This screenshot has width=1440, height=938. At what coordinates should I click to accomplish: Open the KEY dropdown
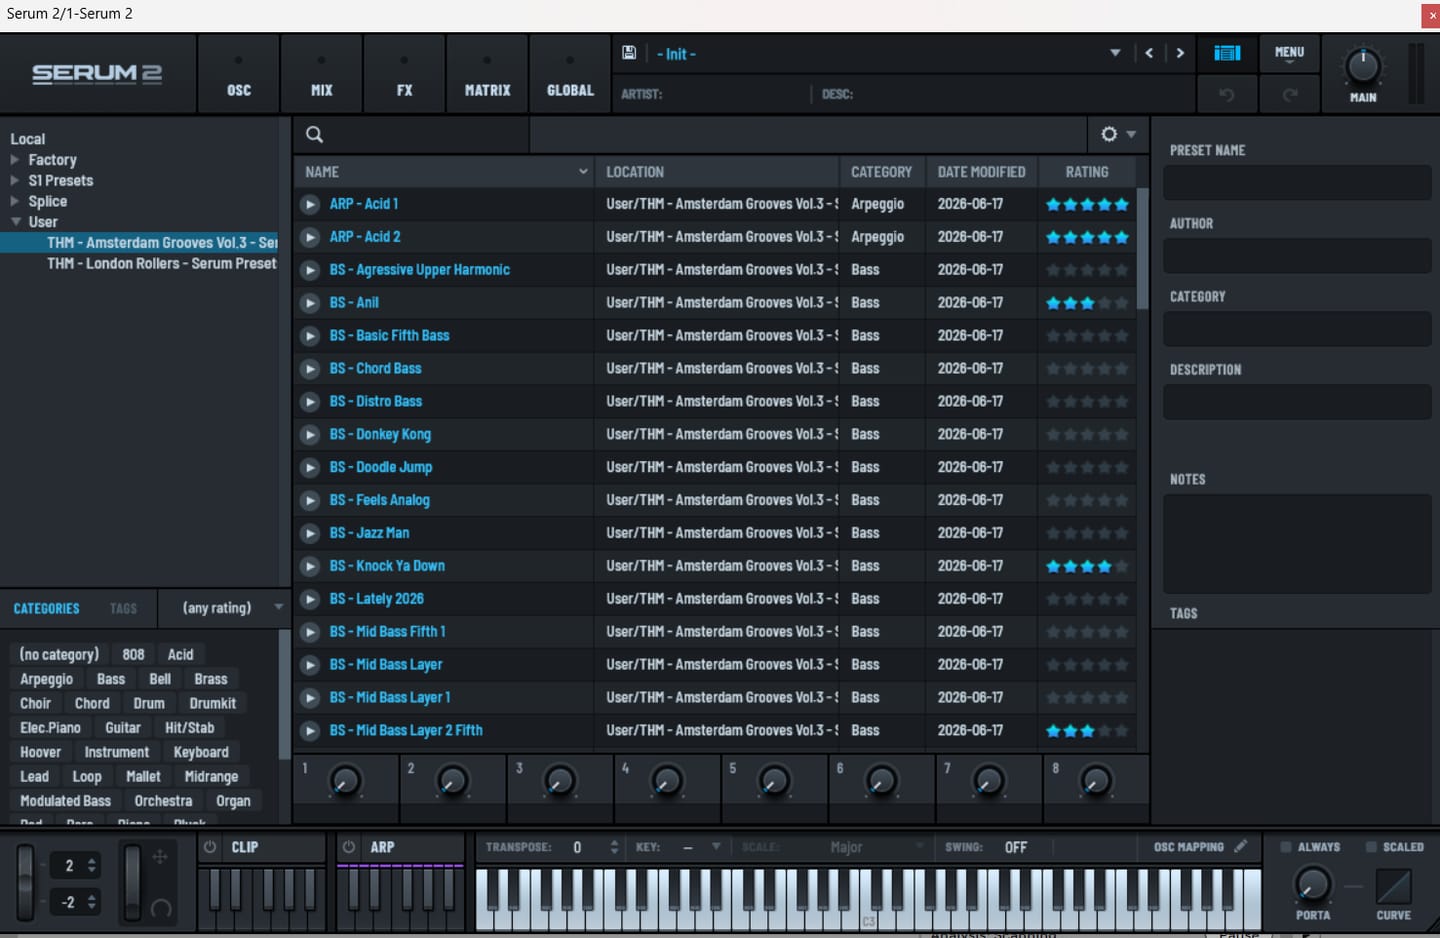click(x=716, y=847)
